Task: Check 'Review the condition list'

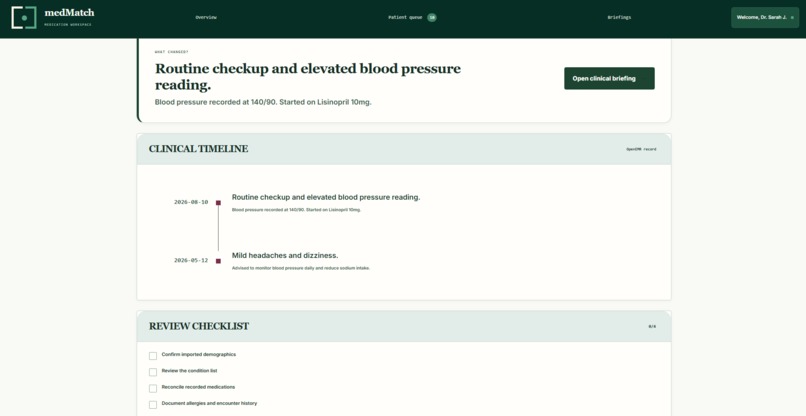Action: coord(153,372)
